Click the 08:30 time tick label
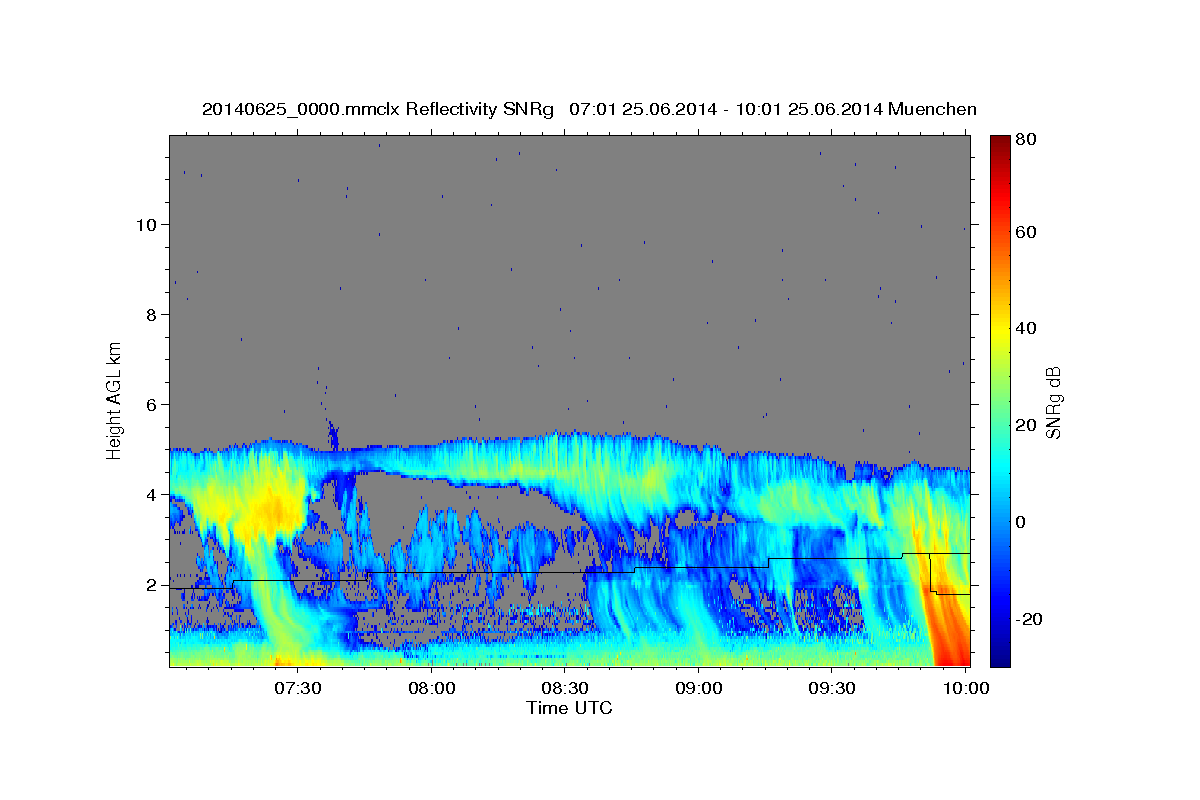Image resolution: width=1200 pixels, height=800 pixels. (x=564, y=689)
